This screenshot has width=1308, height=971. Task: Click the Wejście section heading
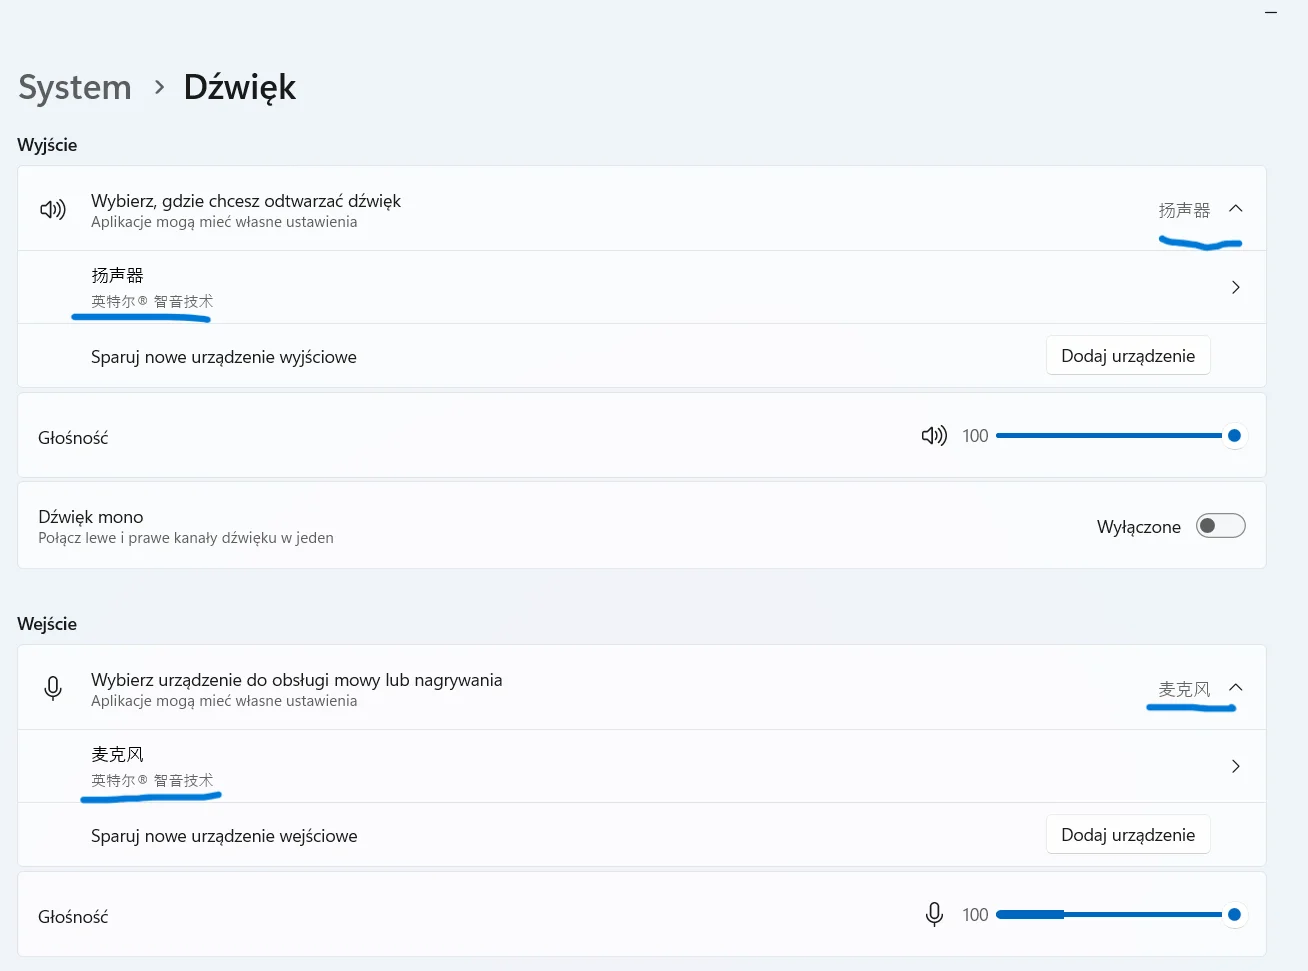tap(47, 624)
